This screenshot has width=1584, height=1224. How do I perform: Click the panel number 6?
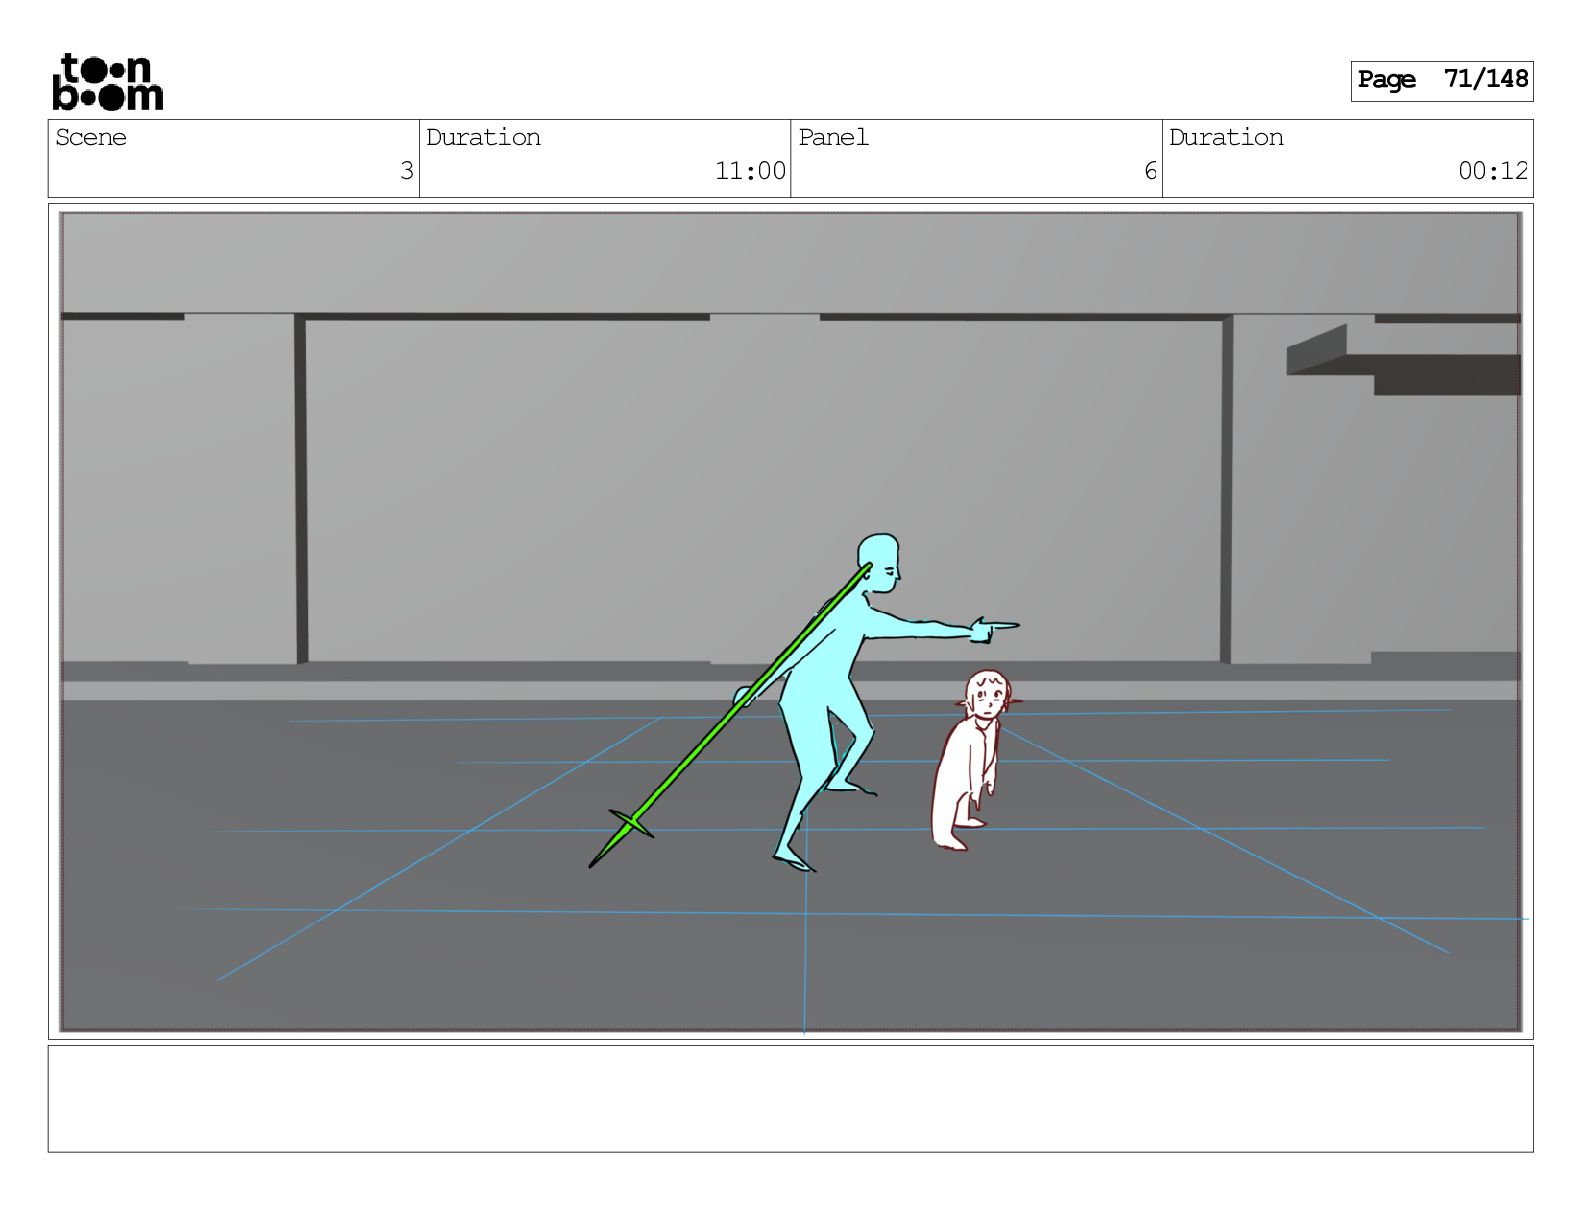[x=1150, y=171]
